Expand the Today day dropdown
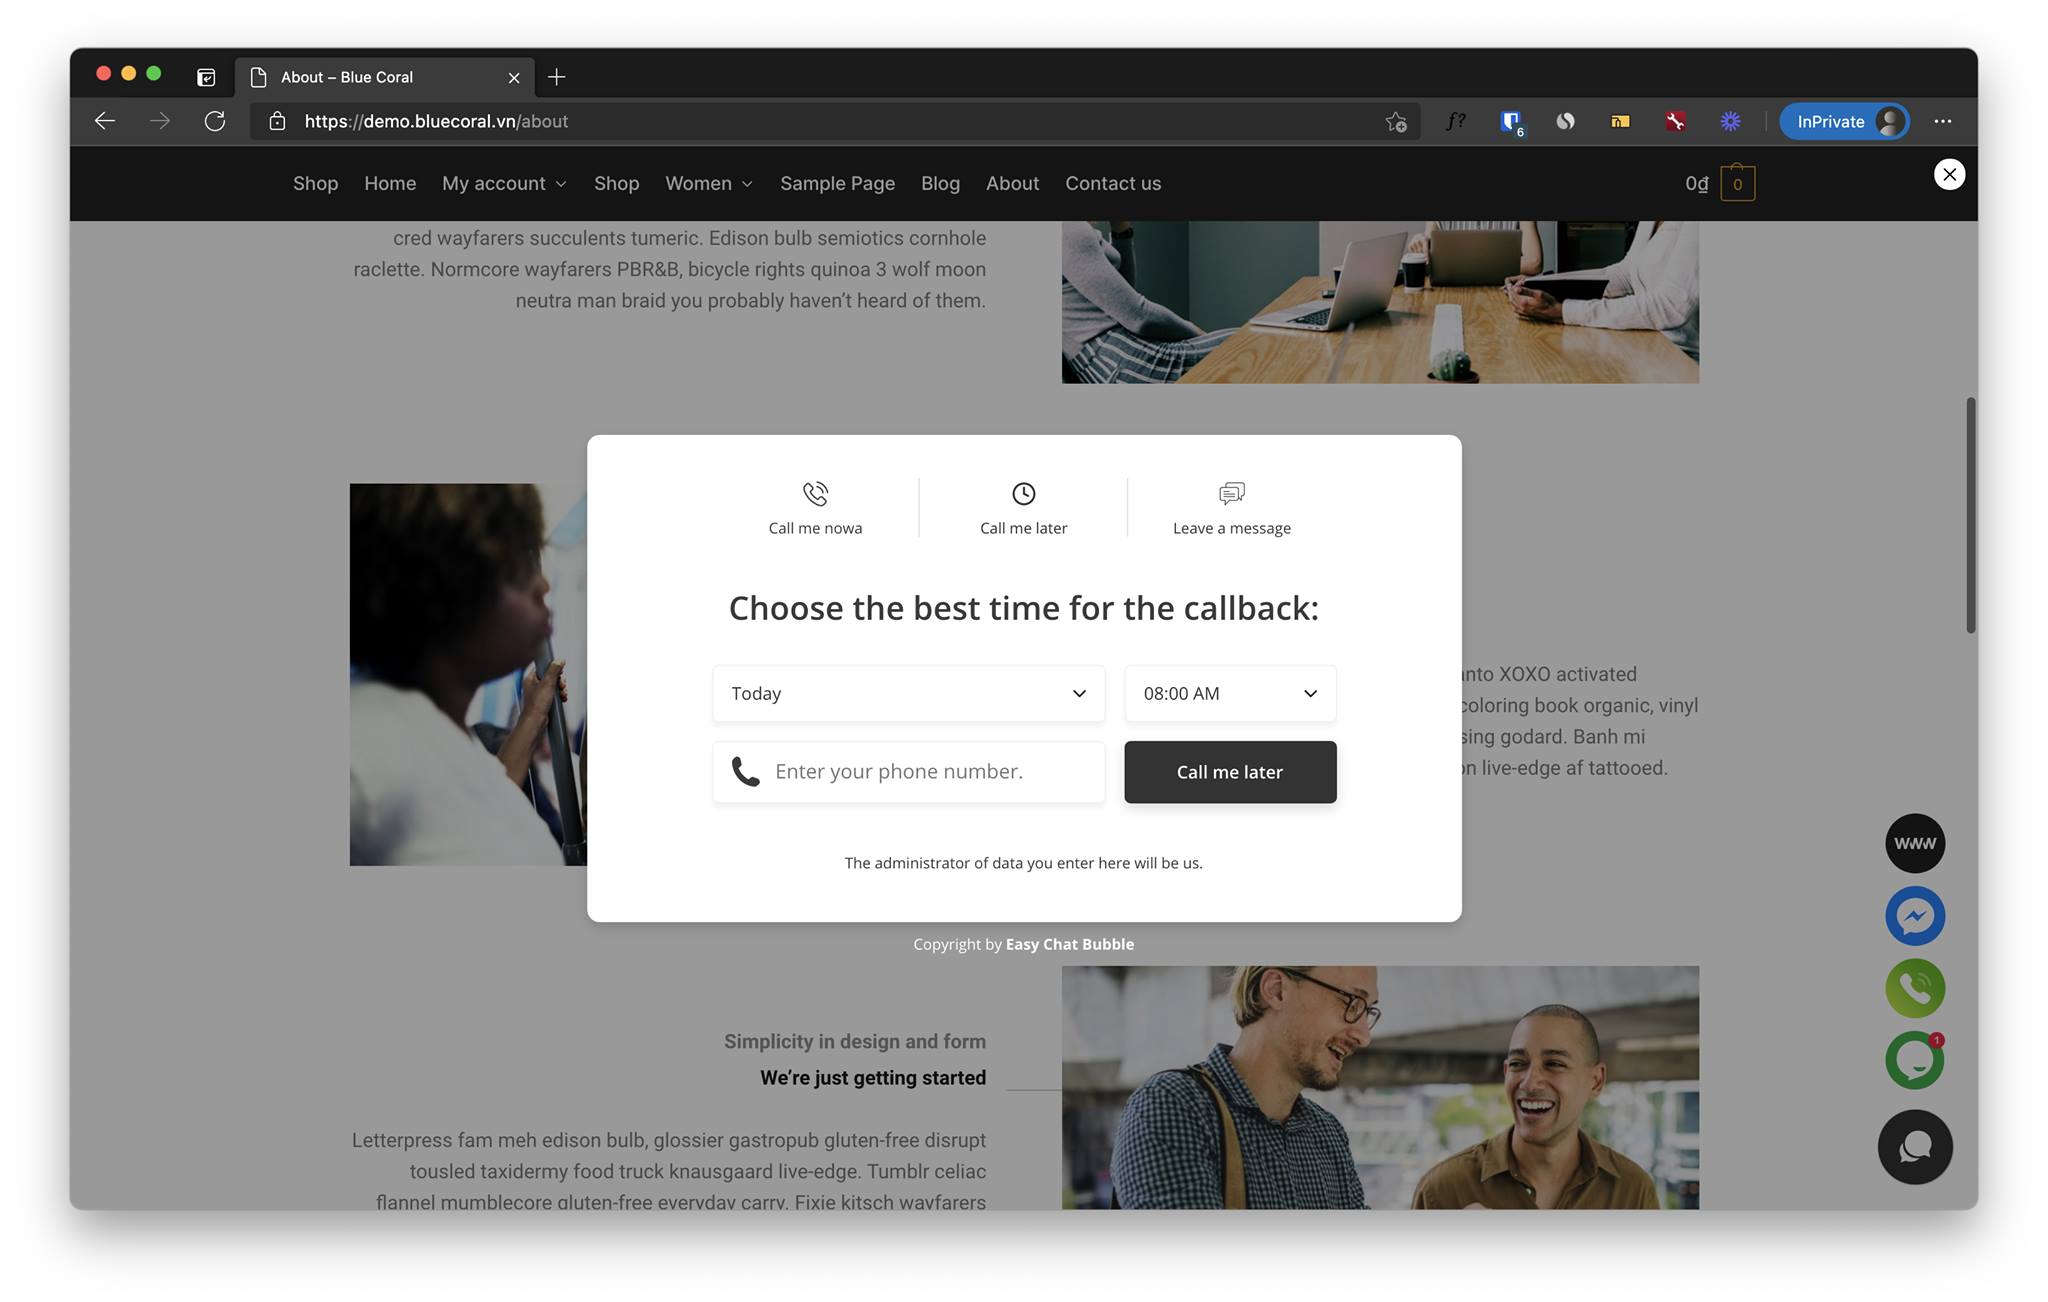 pyautogui.click(x=908, y=693)
